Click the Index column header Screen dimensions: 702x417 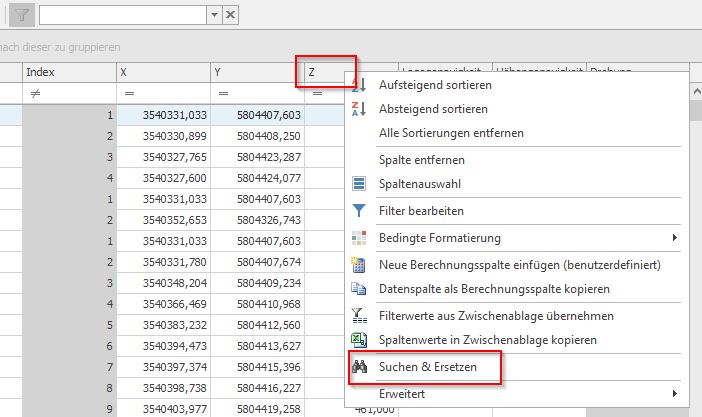point(68,72)
